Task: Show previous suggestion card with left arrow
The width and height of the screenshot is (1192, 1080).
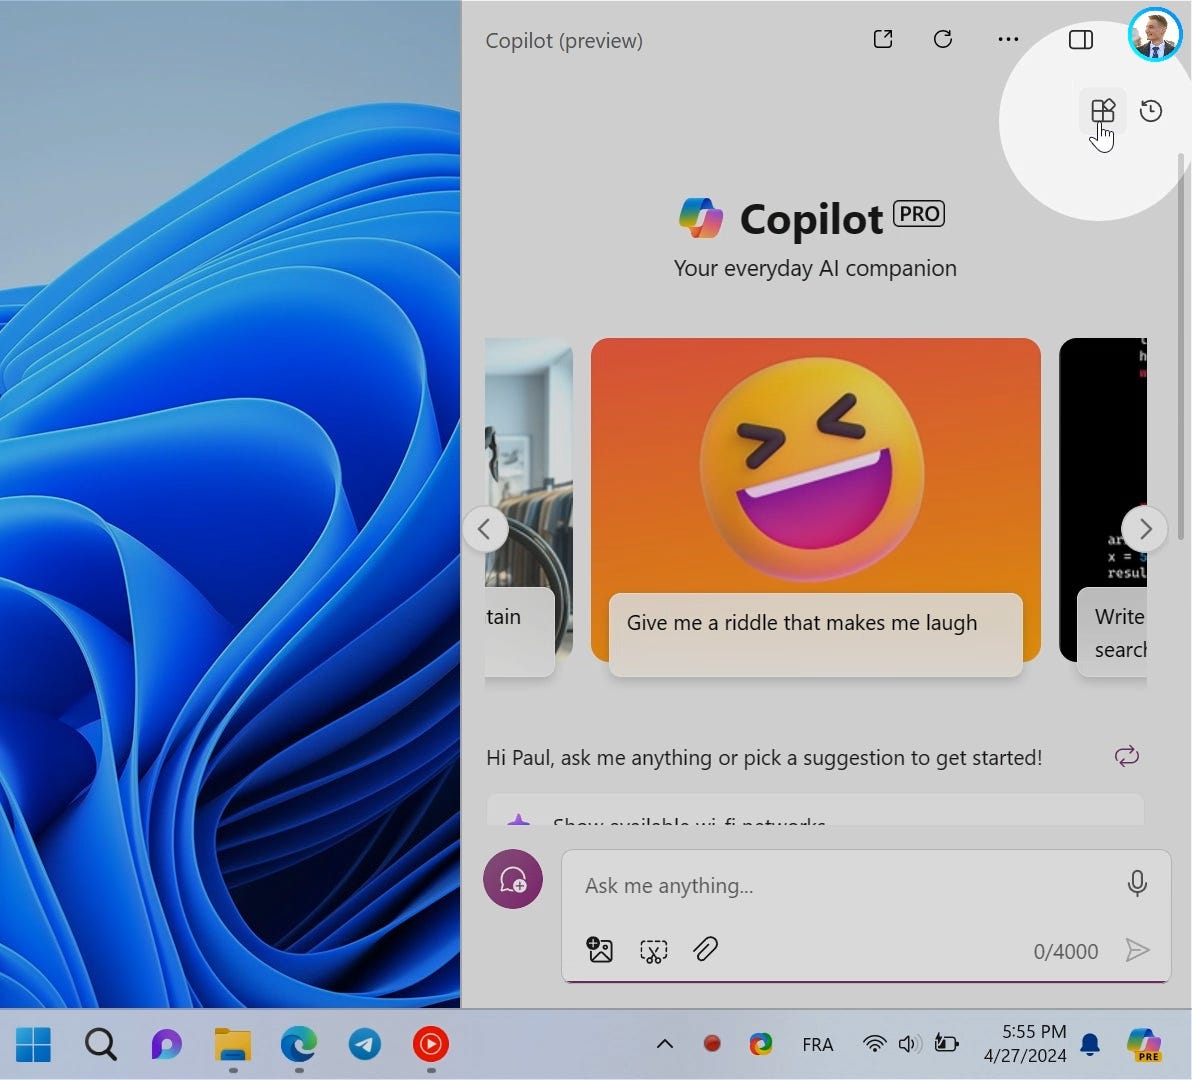Action: pyautogui.click(x=485, y=529)
